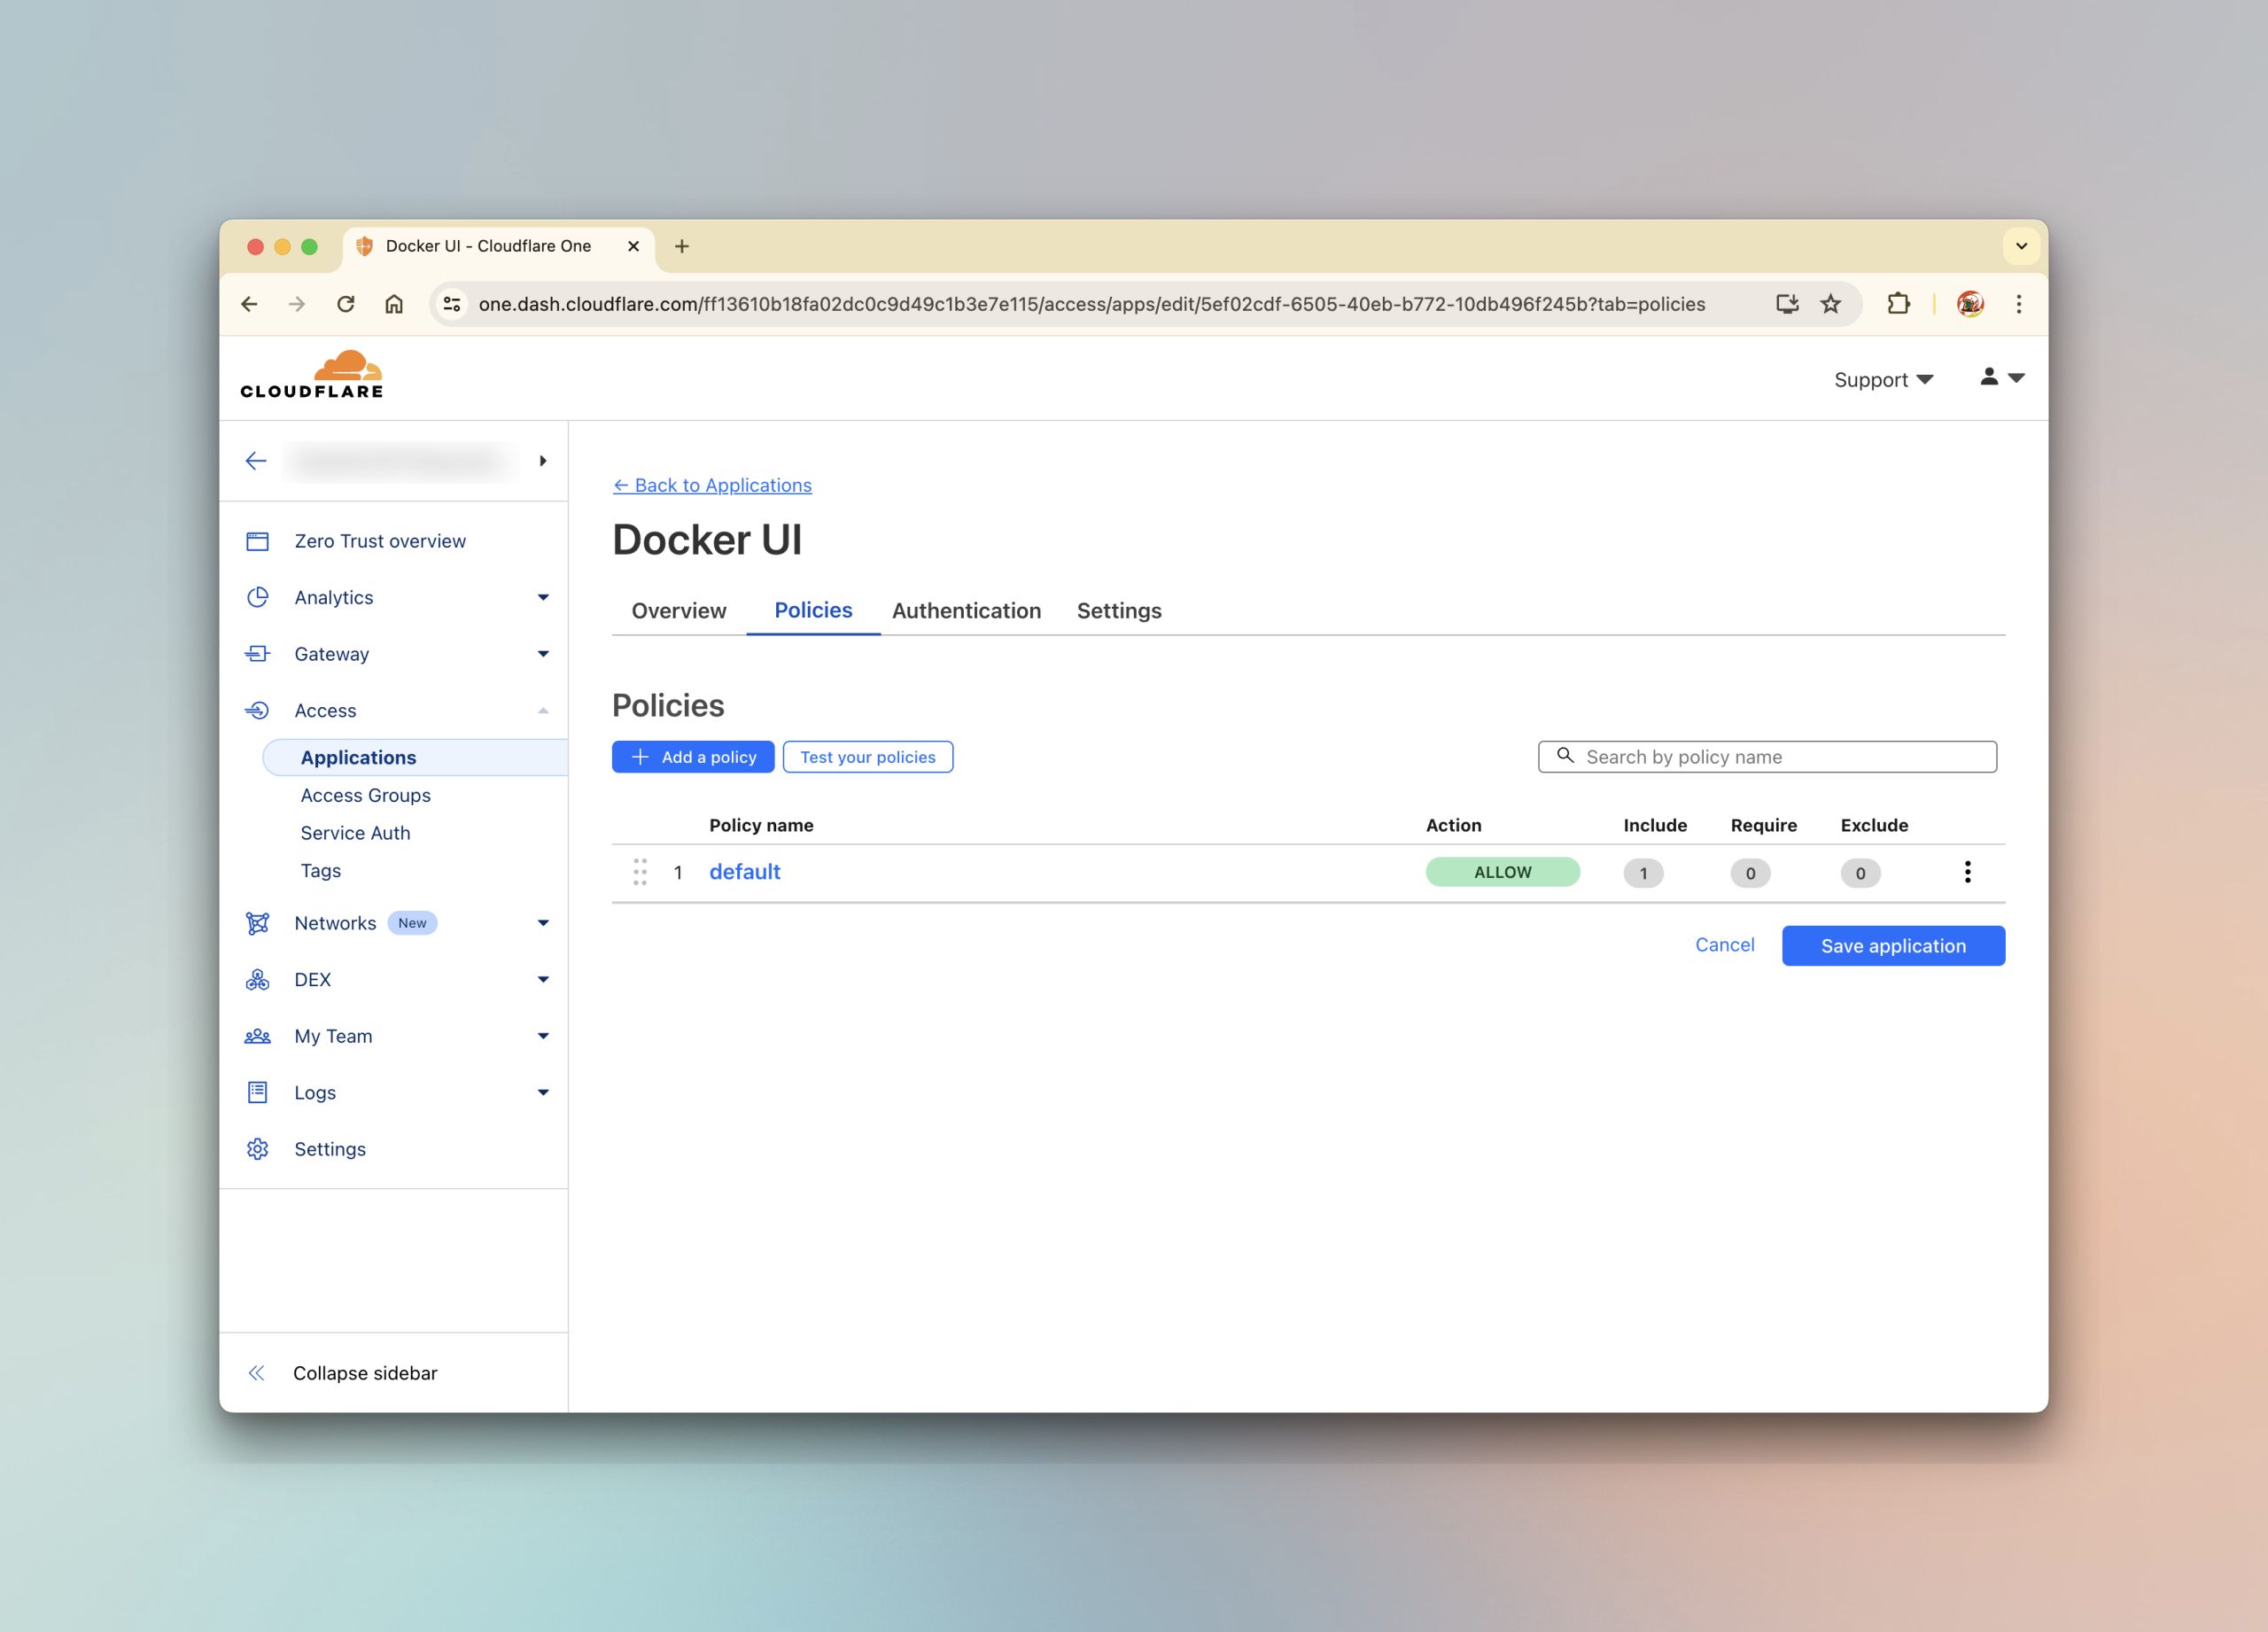Expand the My Team section

tap(543, 1036)
